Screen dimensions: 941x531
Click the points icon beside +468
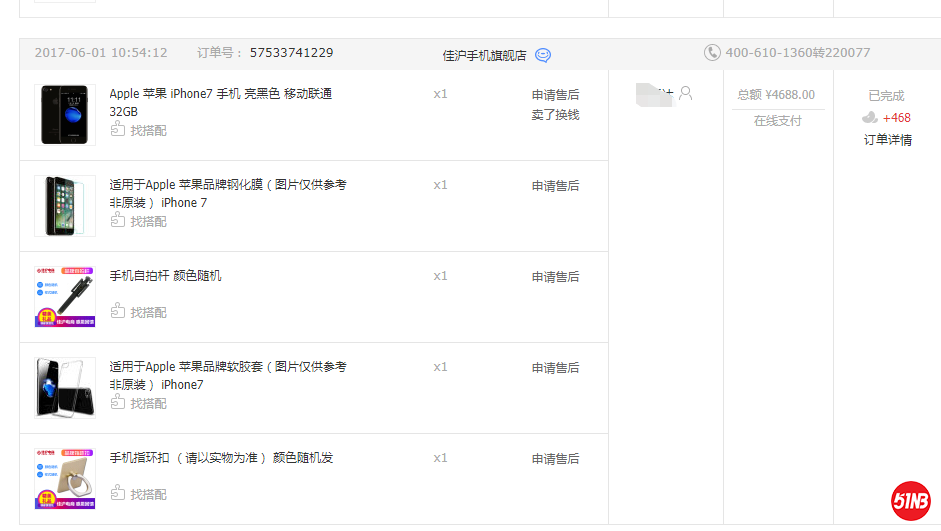[870, 118]
